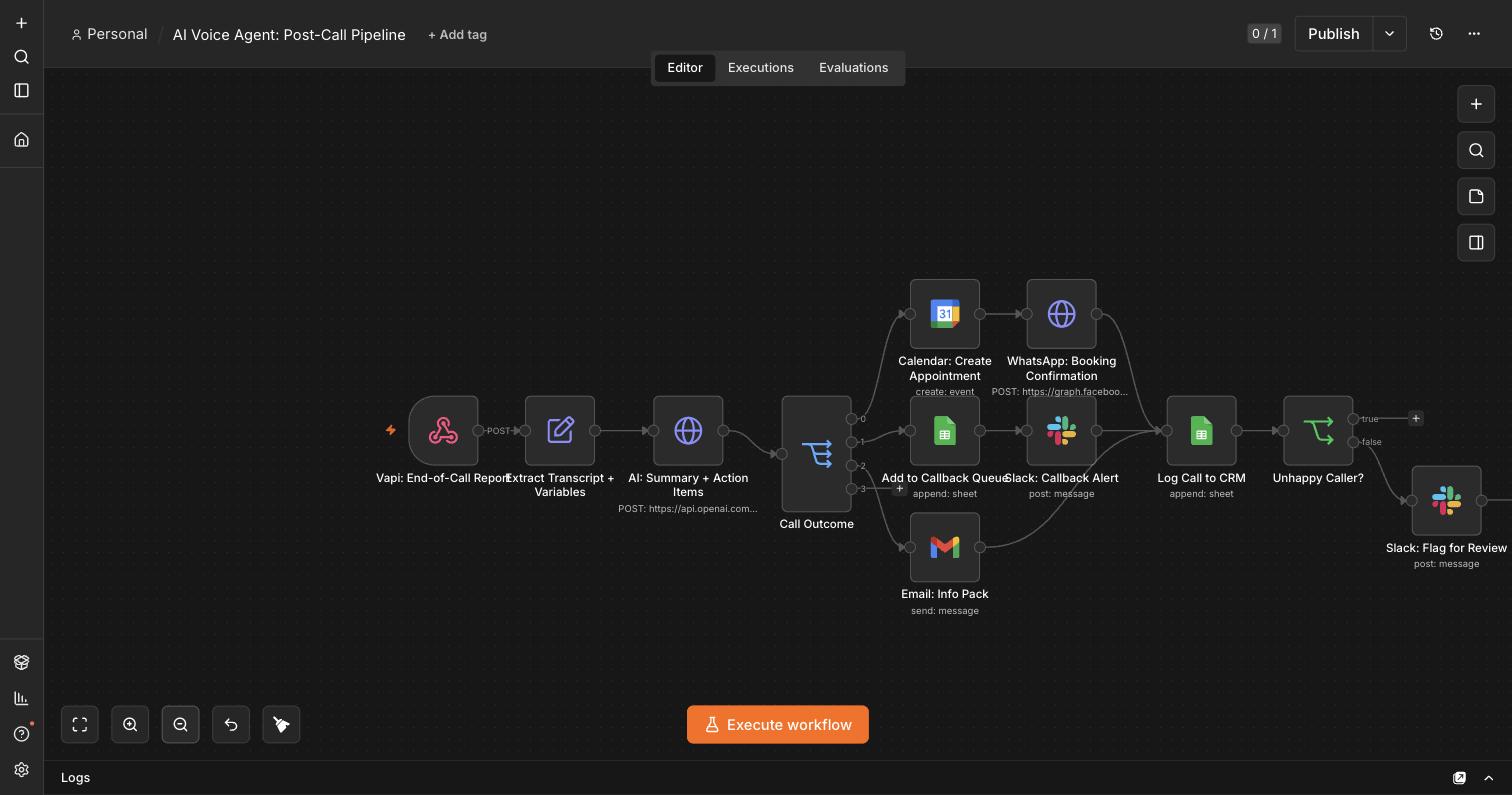Open insights chart icon in sidebar
This screenshot has height=795, width=1512.
pos(21,698)
